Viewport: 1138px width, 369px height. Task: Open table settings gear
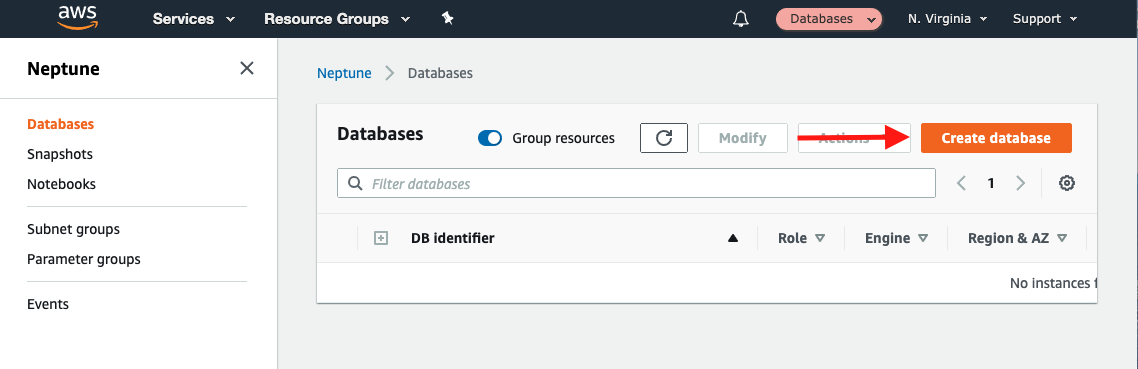pos(1066,184)
